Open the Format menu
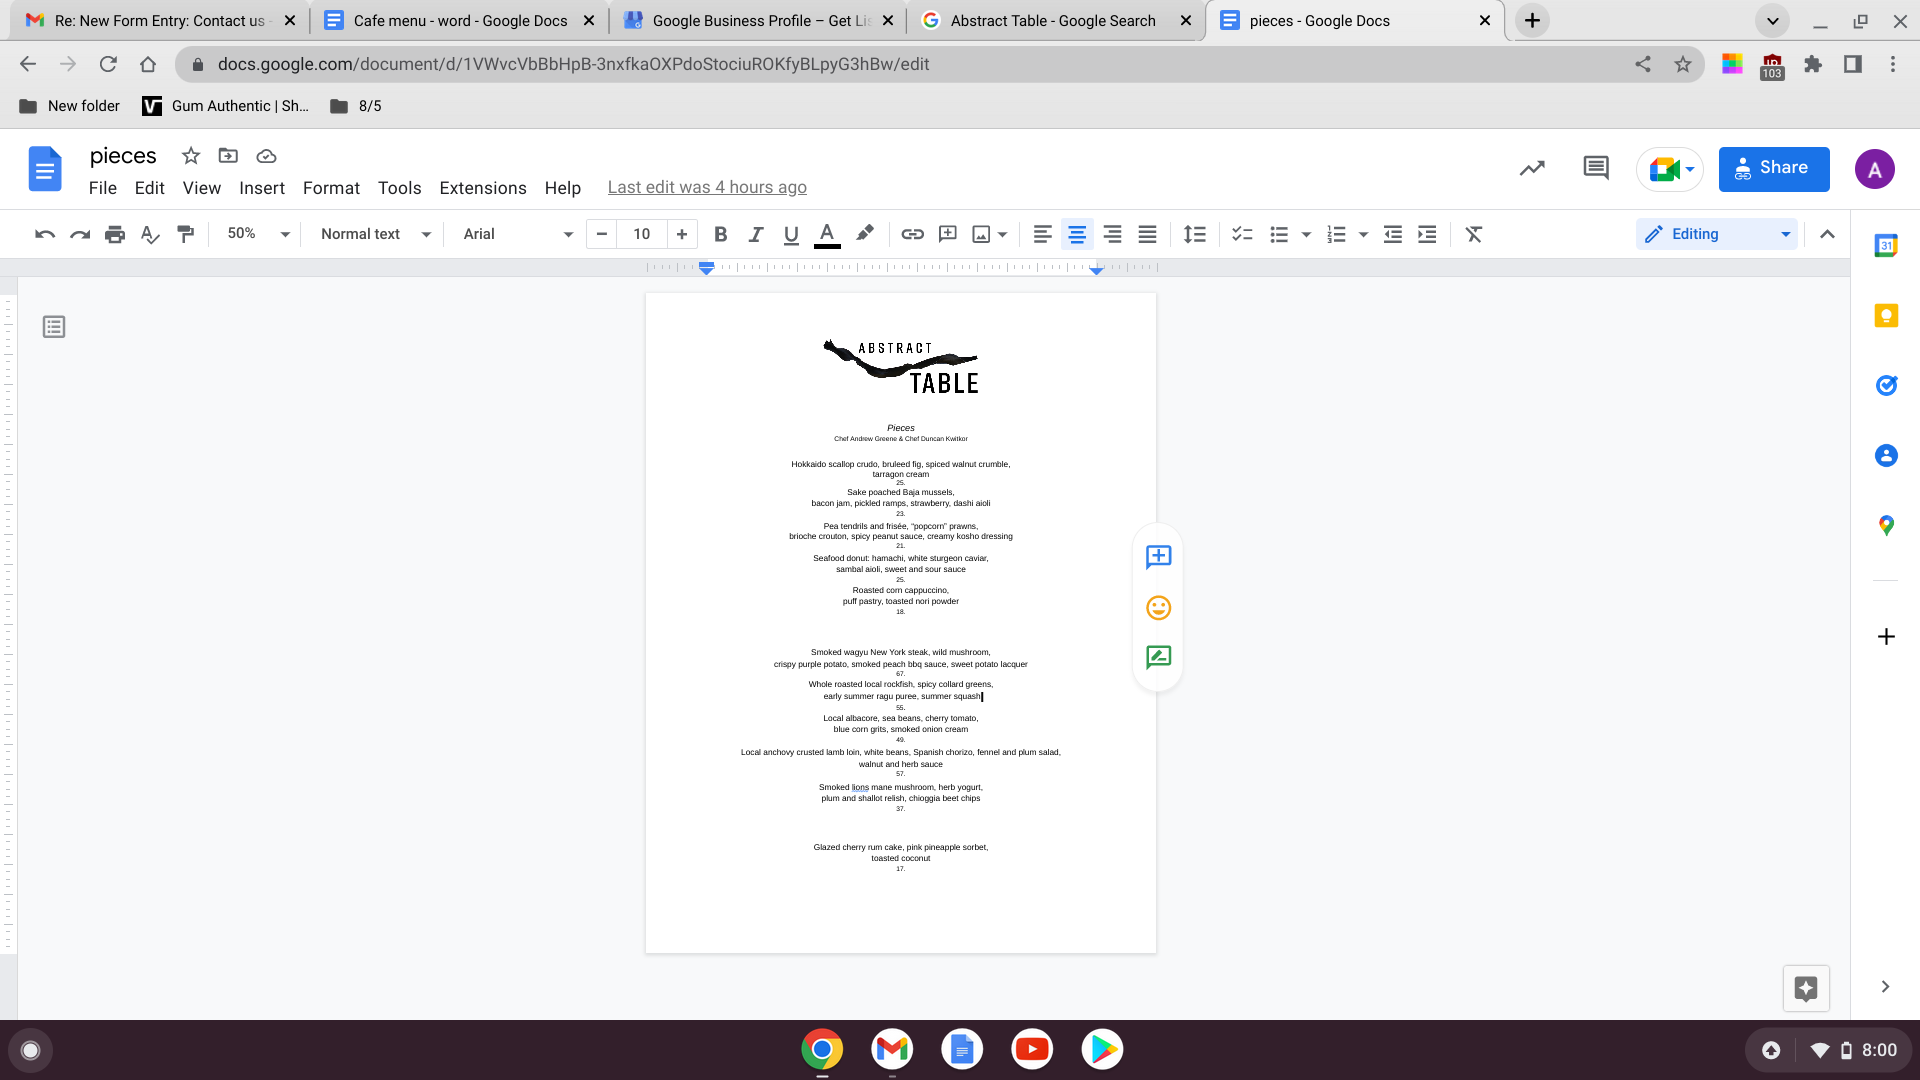 [x=331, y=188]
